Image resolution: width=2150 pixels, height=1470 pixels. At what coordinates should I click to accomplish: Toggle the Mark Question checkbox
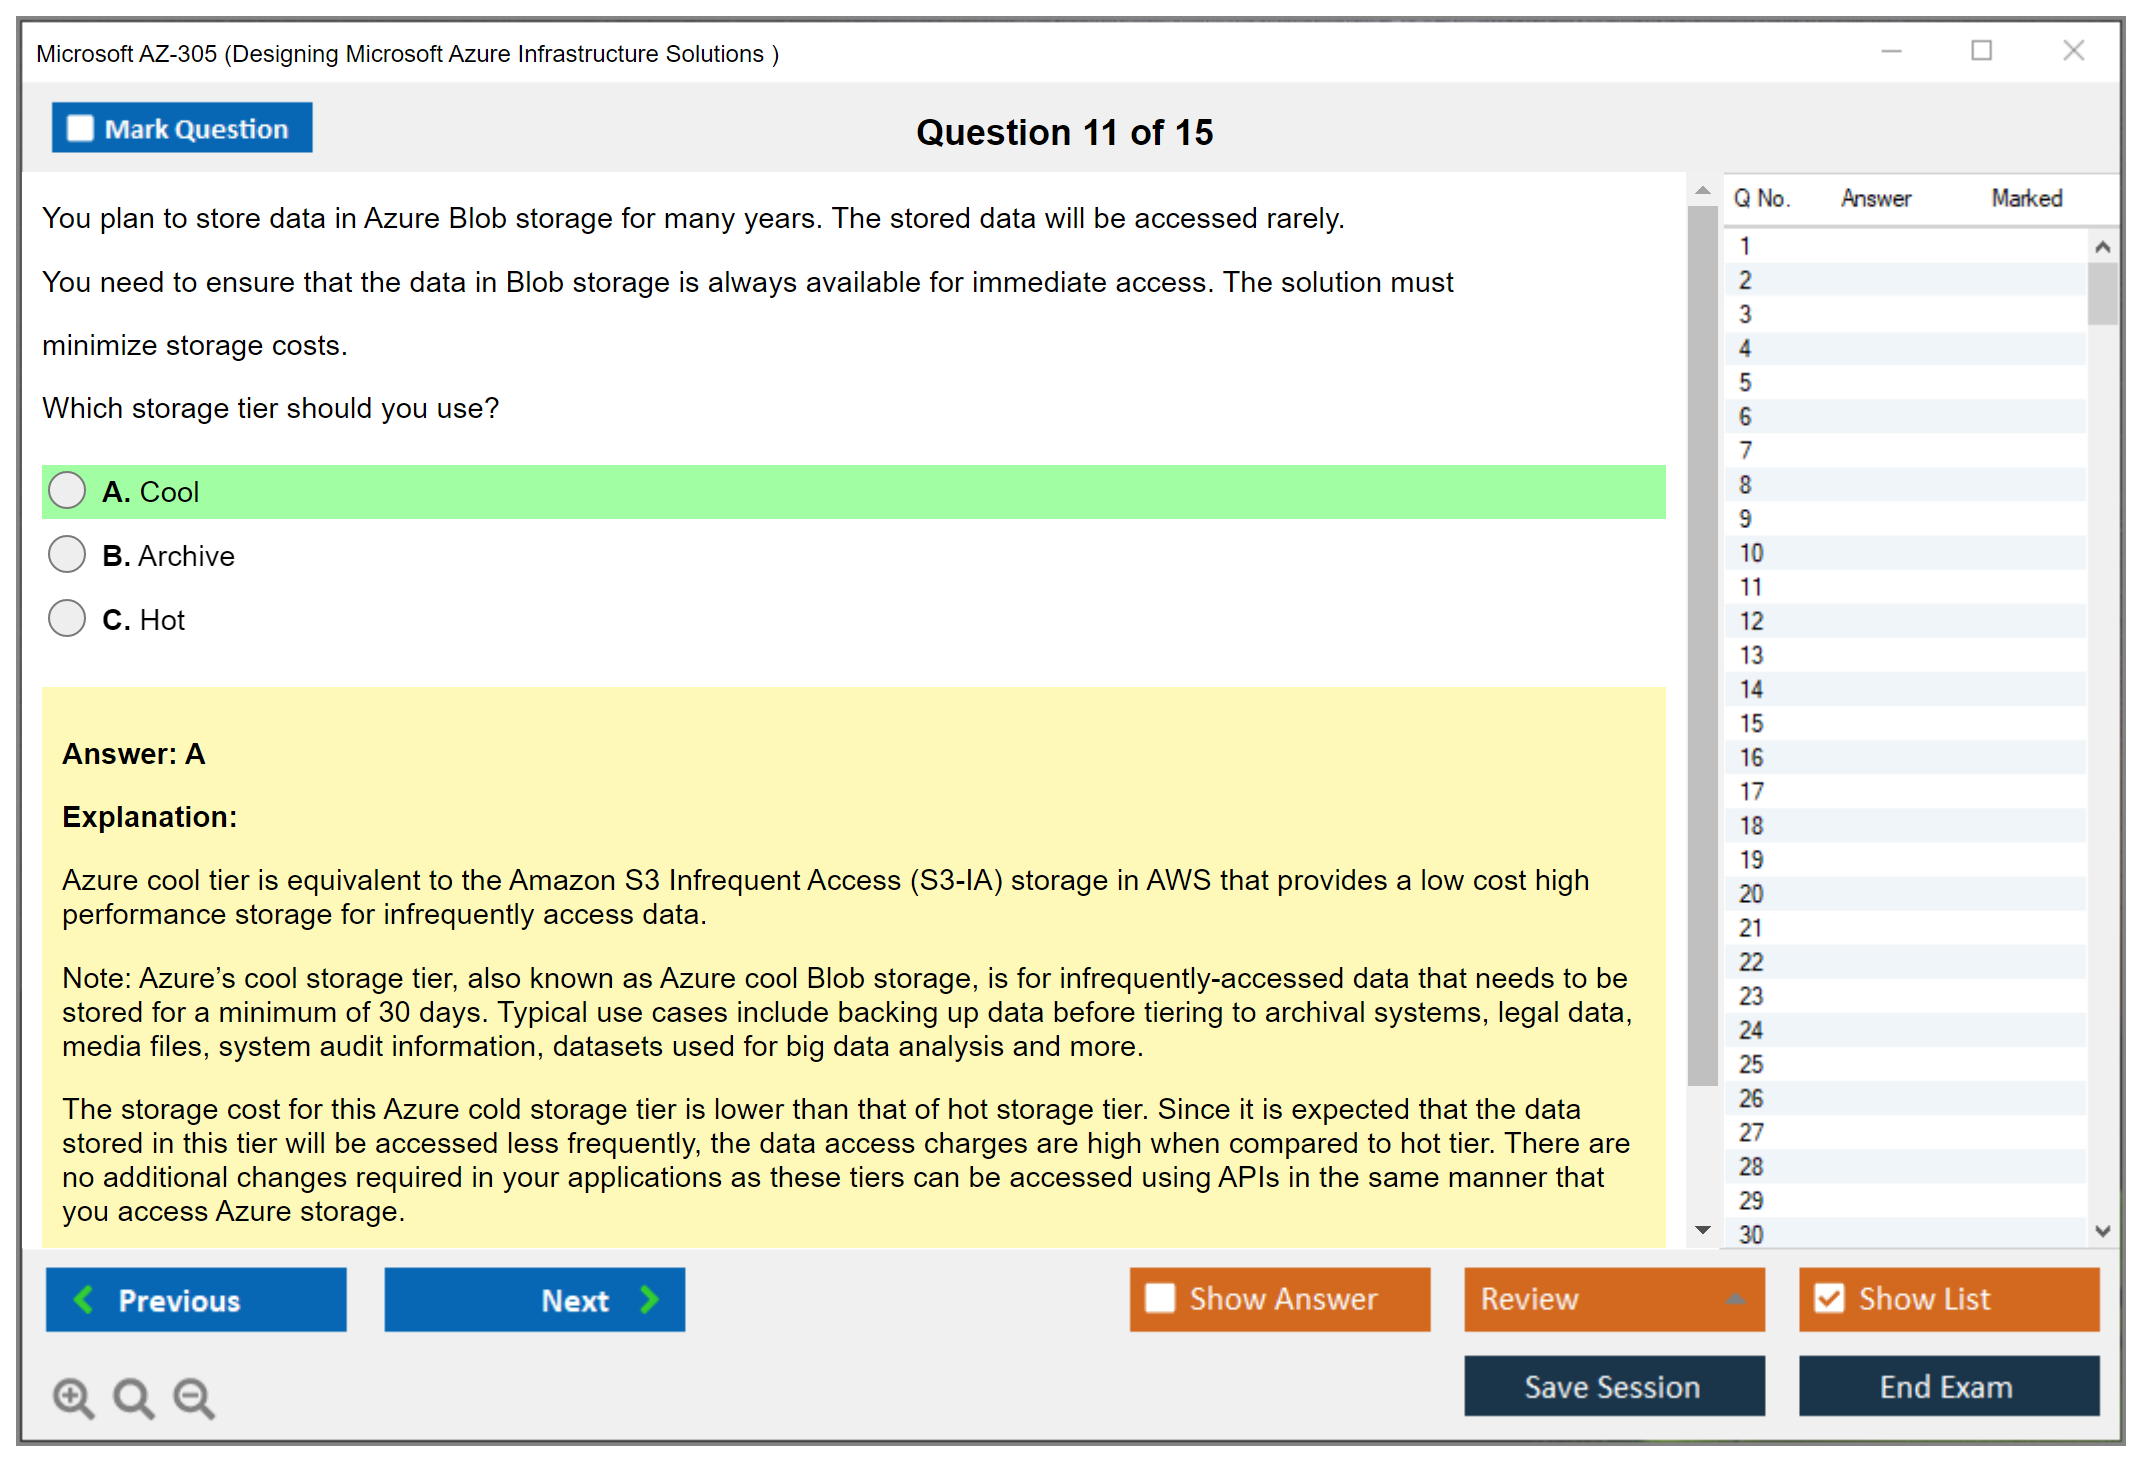click(80, 128)
